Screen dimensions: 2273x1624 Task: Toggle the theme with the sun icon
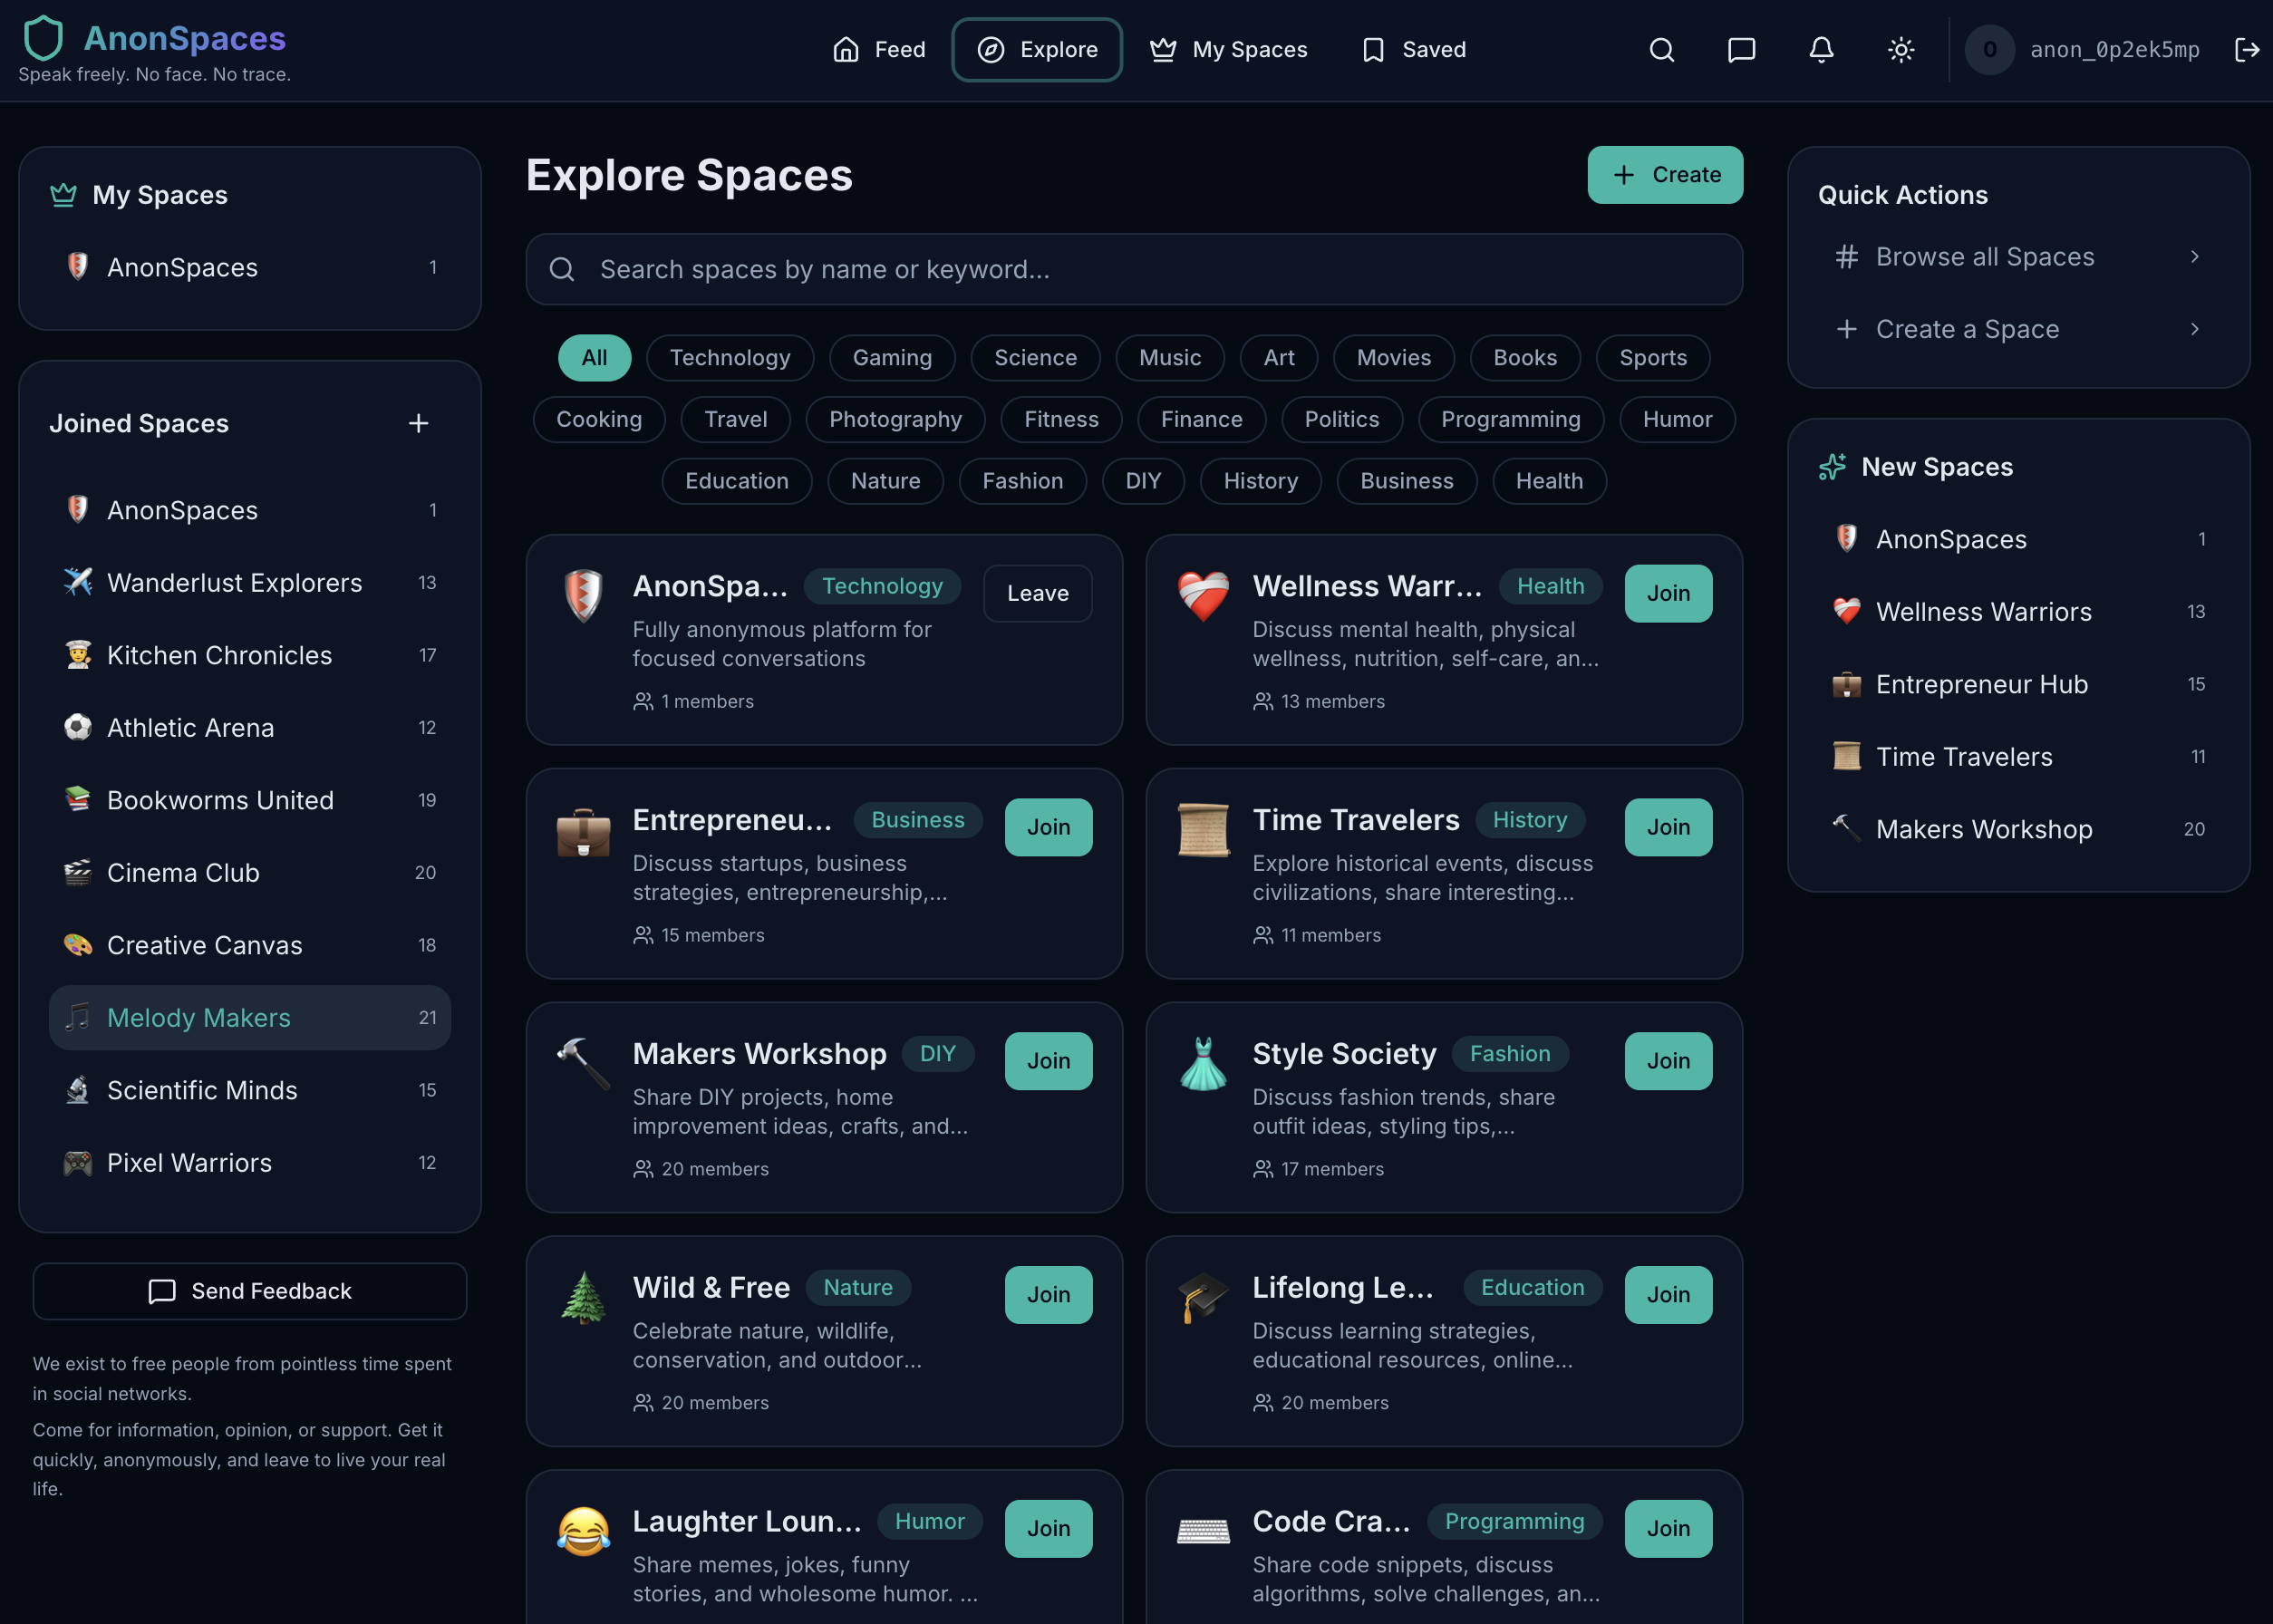[1900, 49]
